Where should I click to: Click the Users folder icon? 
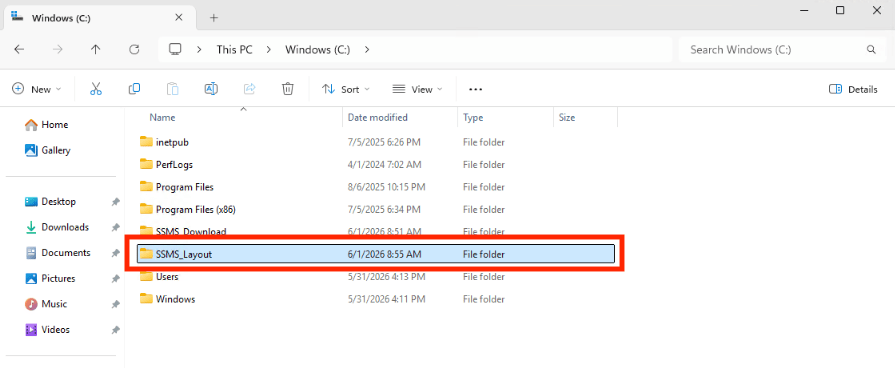tap(147, 277)
